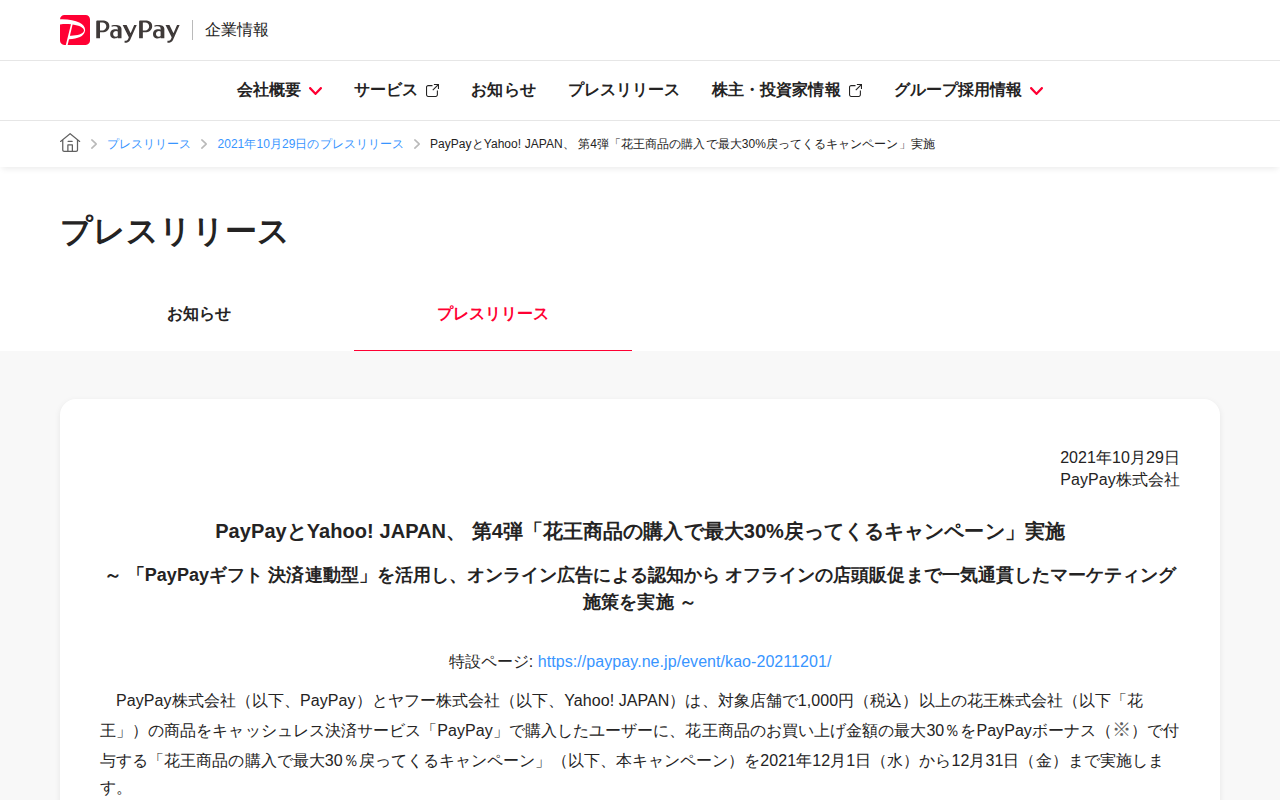This screenshot has width=1280, height=800.
Task: Click the large プレスリリース page heading
Action: (x=174, y=231)
